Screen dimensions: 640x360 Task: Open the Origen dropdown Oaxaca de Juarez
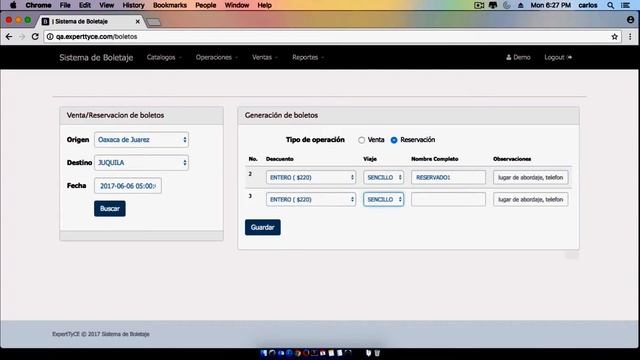(x=141, y=140)
